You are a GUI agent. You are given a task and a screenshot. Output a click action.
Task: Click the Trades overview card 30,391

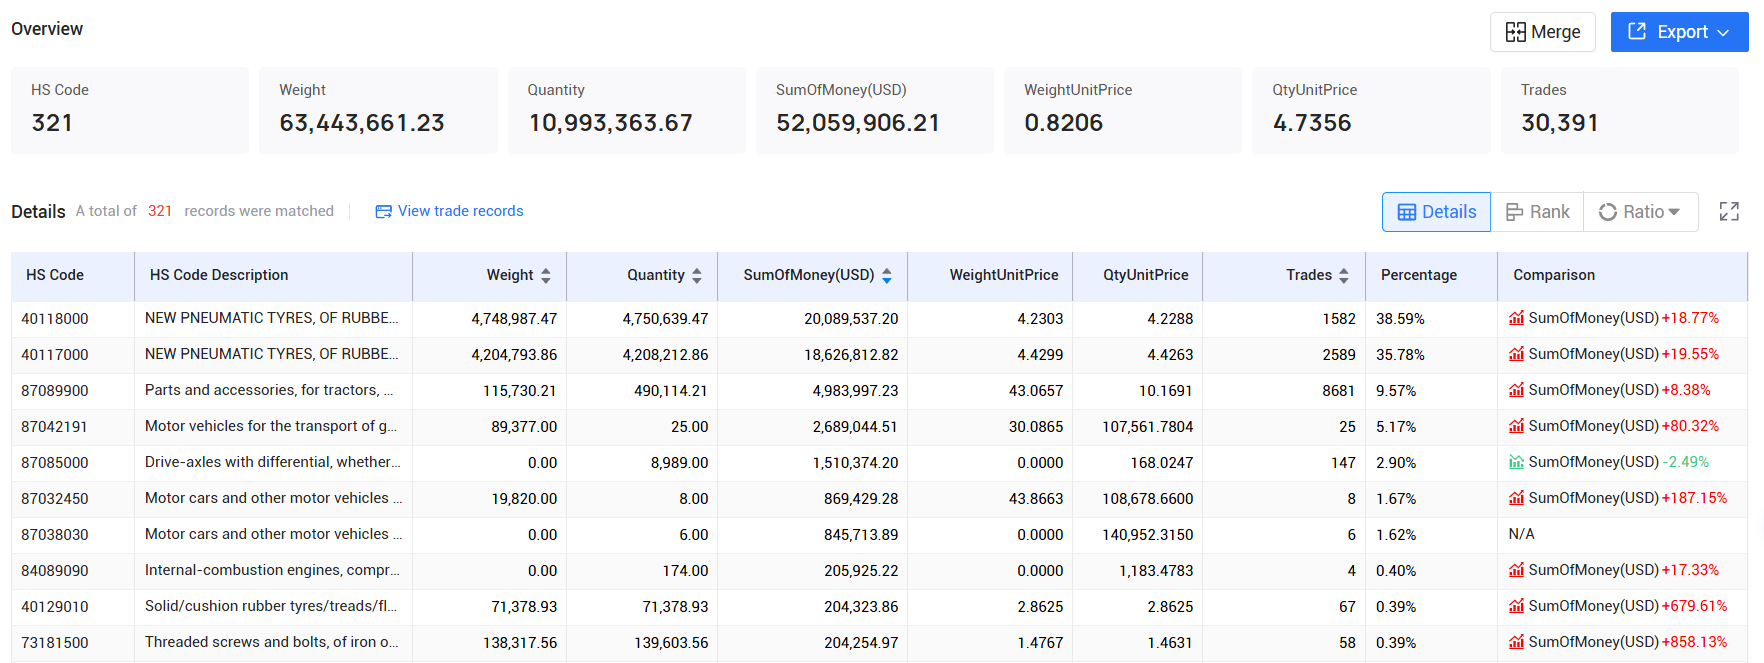(x=1620, y=110)
